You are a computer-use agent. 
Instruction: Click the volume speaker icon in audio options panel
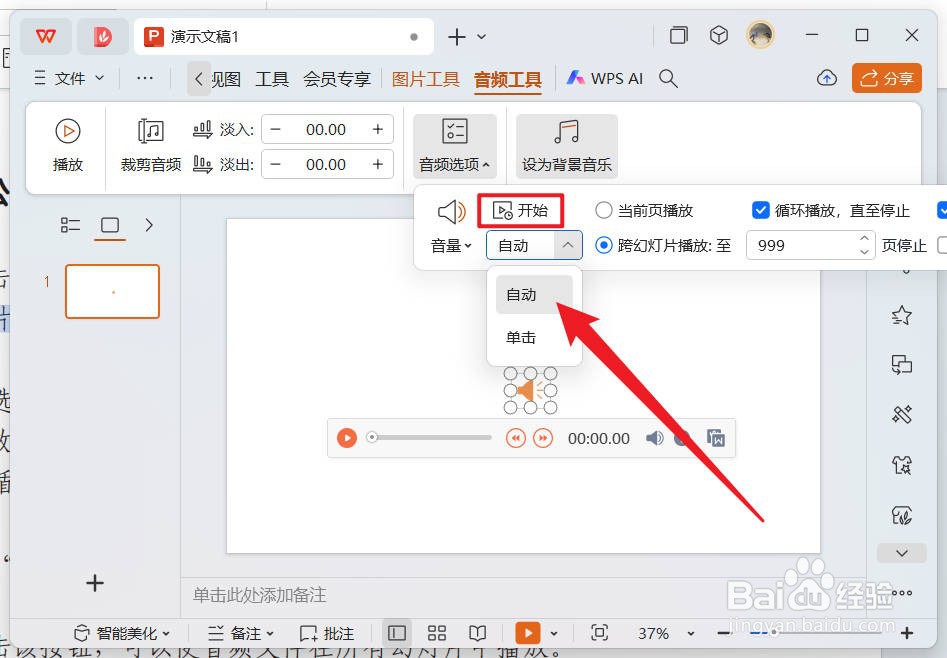[x=451, y=210]
